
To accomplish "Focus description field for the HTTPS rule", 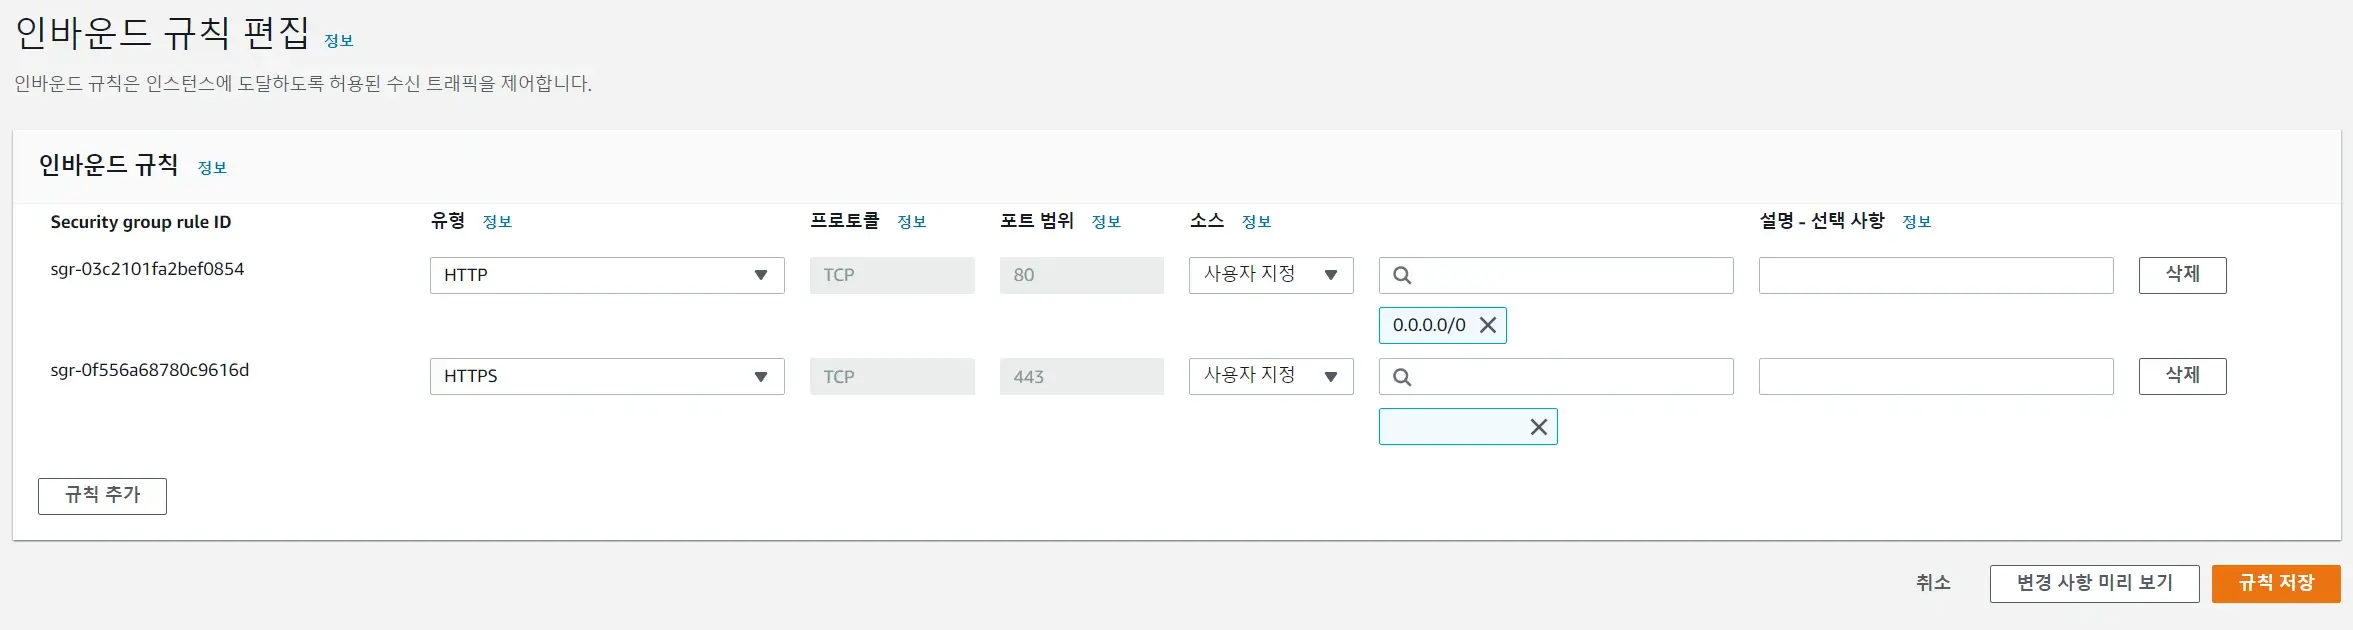I will tap(1935, 377).
